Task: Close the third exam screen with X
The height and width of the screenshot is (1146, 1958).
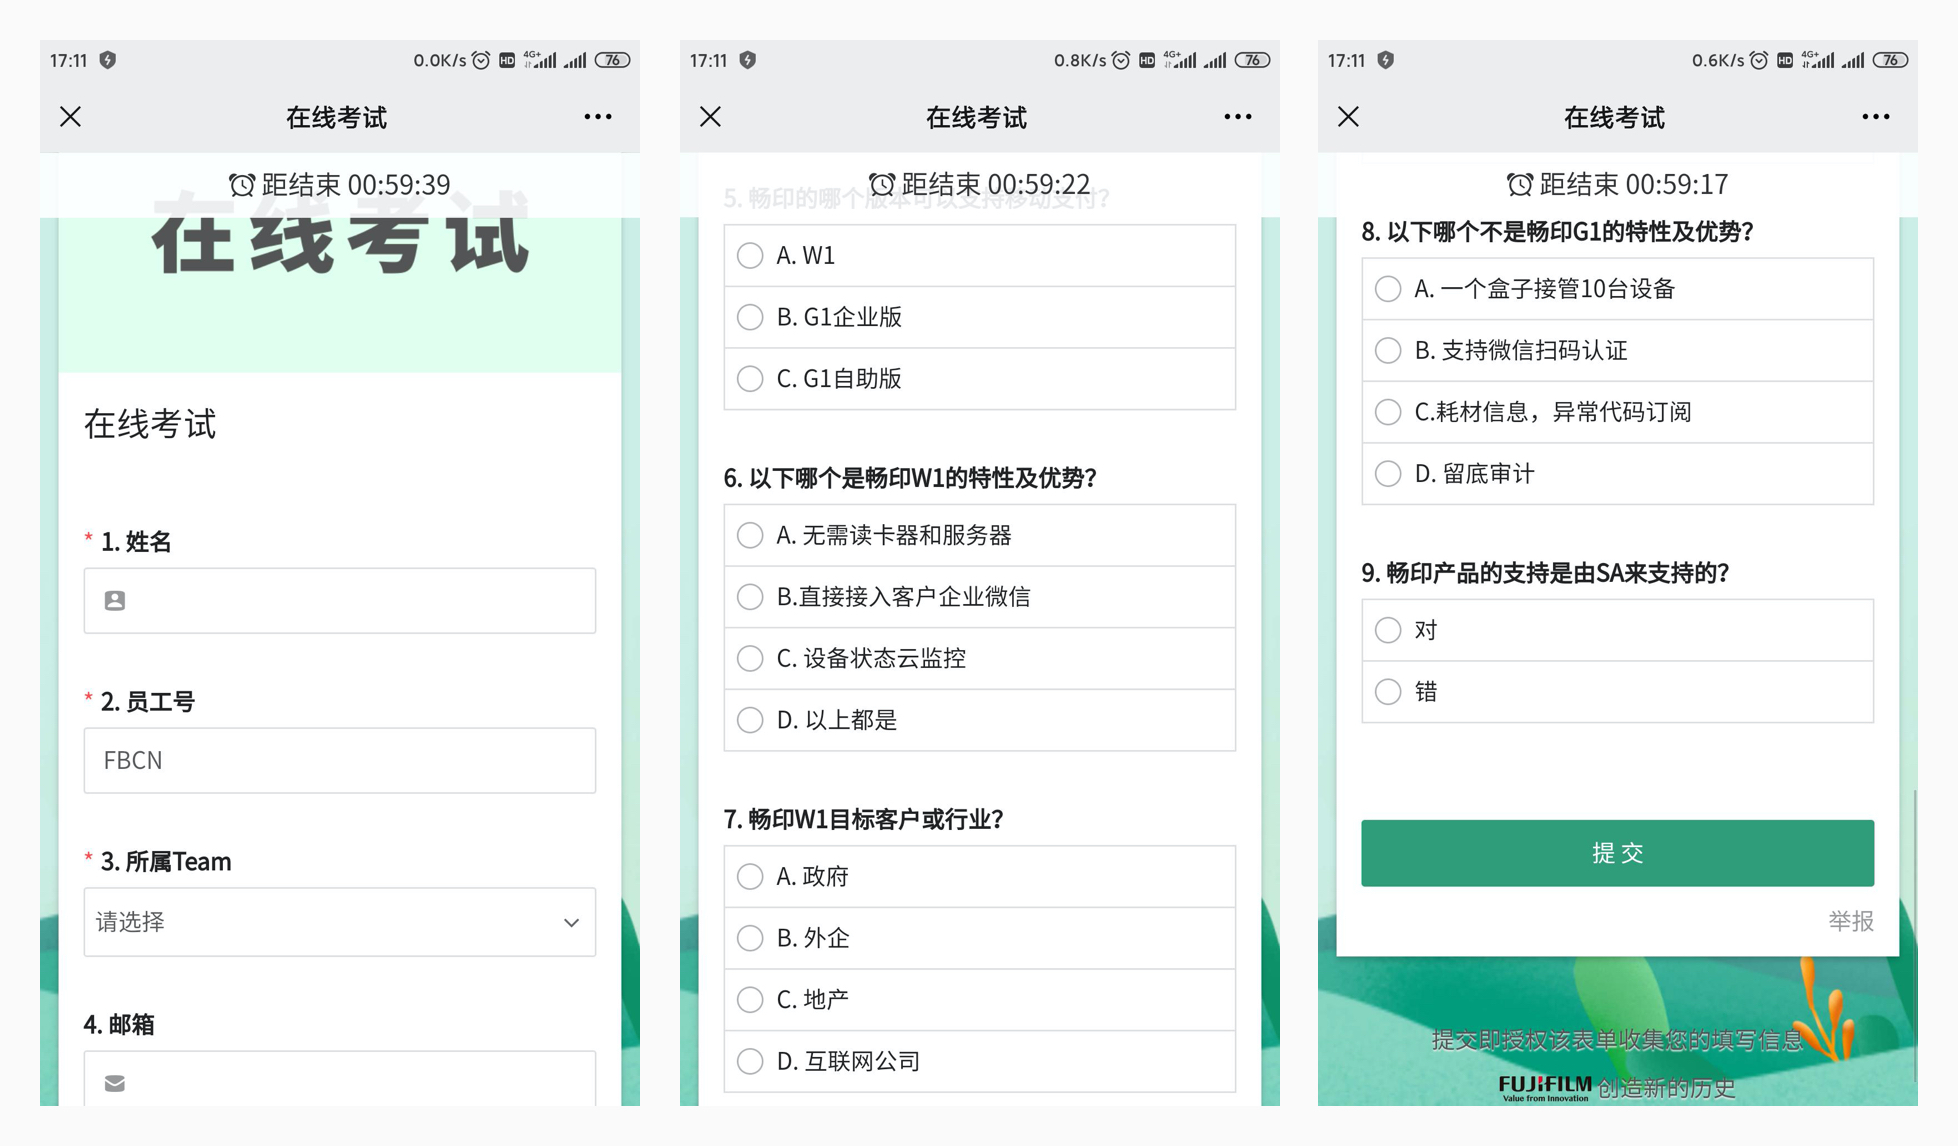Action: [x=1348, y=117]
